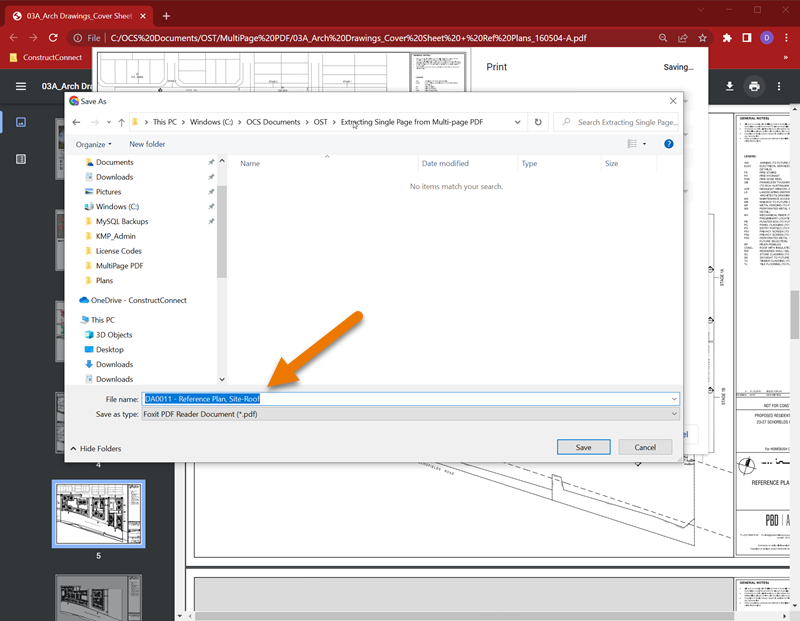Click PDF viewer download icon
Viewport: 800px width, 621px height.
(730, 86)
